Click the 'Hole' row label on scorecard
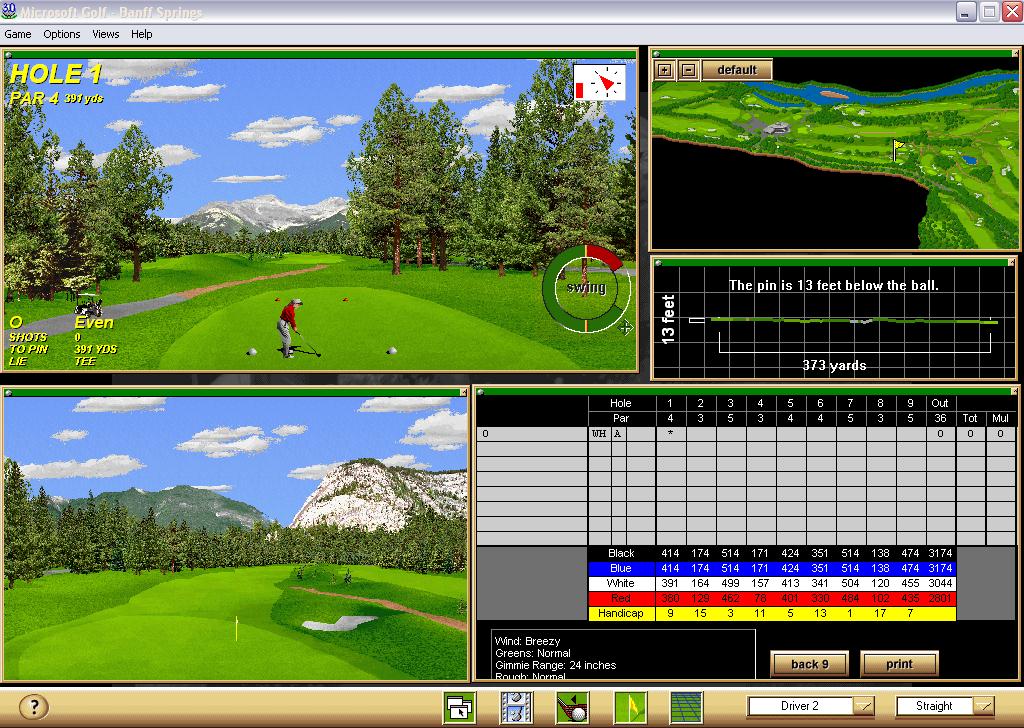1024x728 pixels. tap(620, 403)
